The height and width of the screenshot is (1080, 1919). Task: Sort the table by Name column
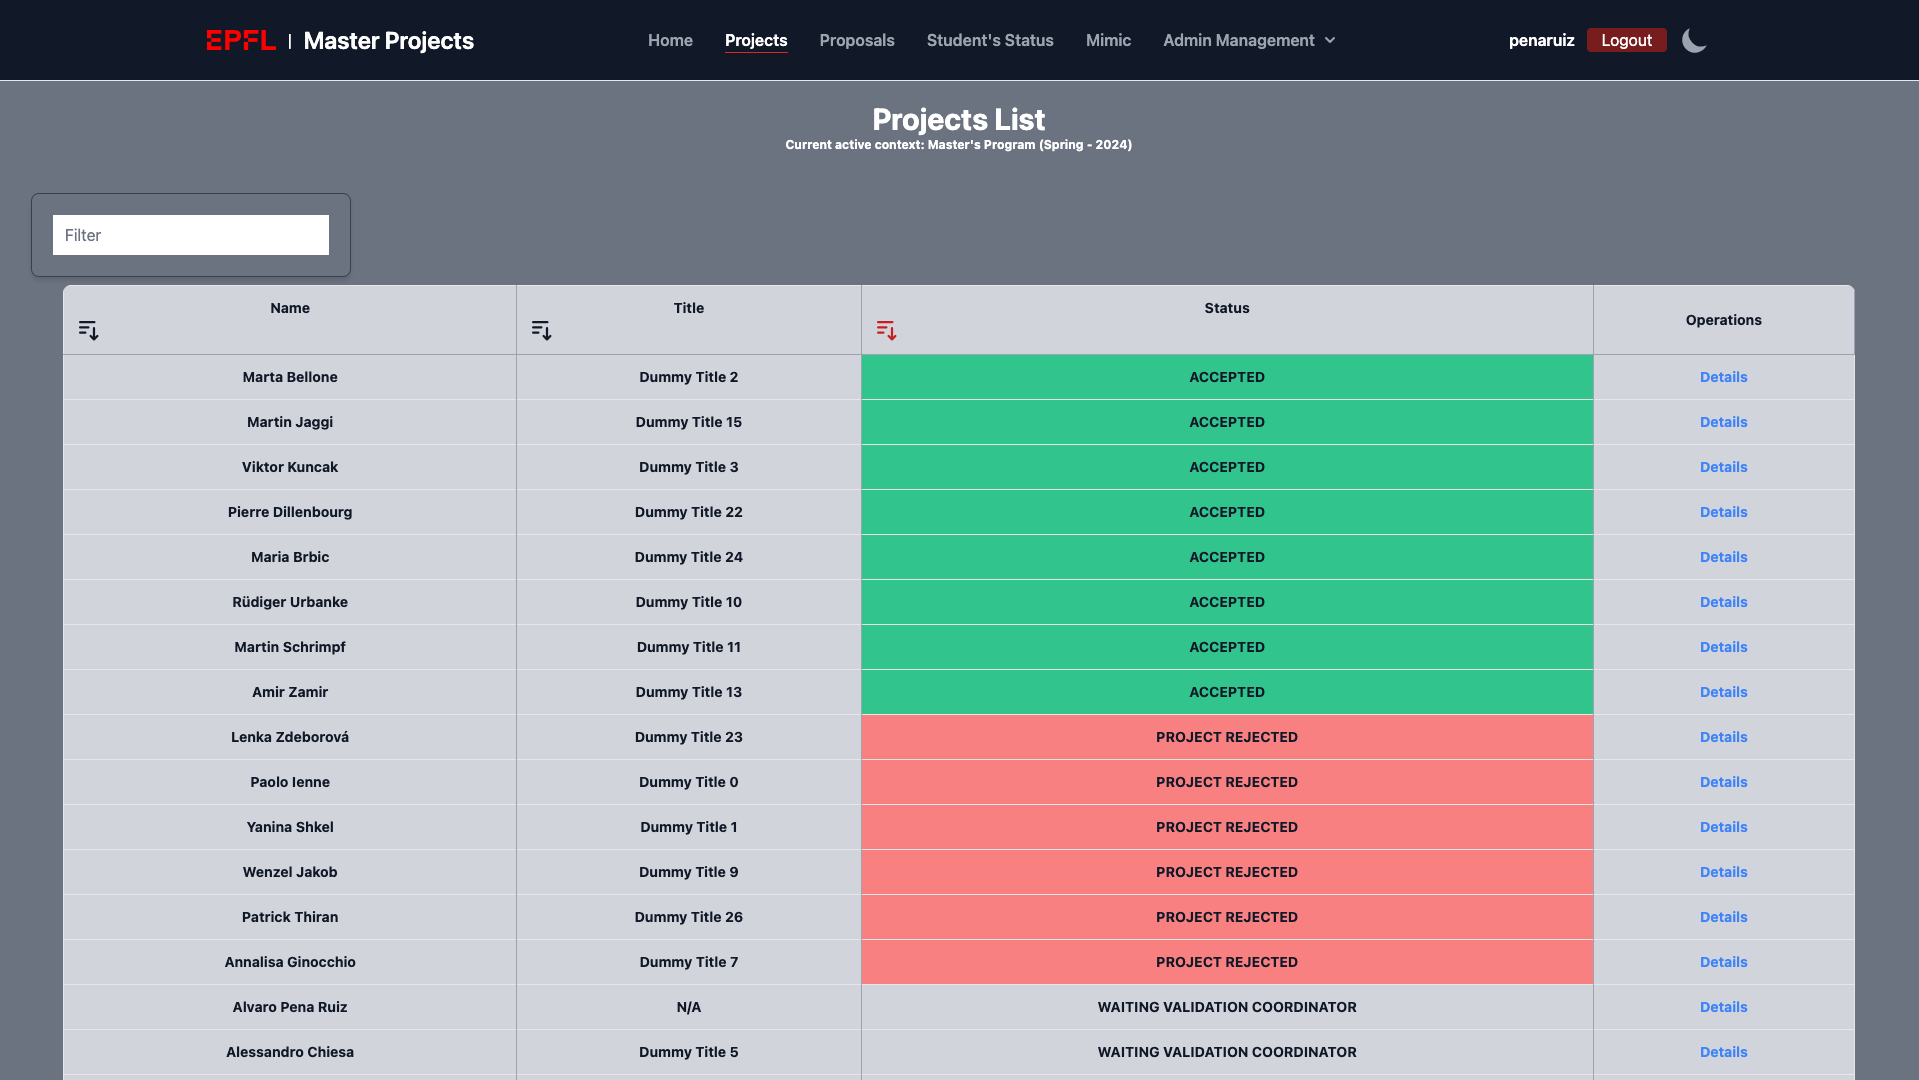click(x=88, y=330)
